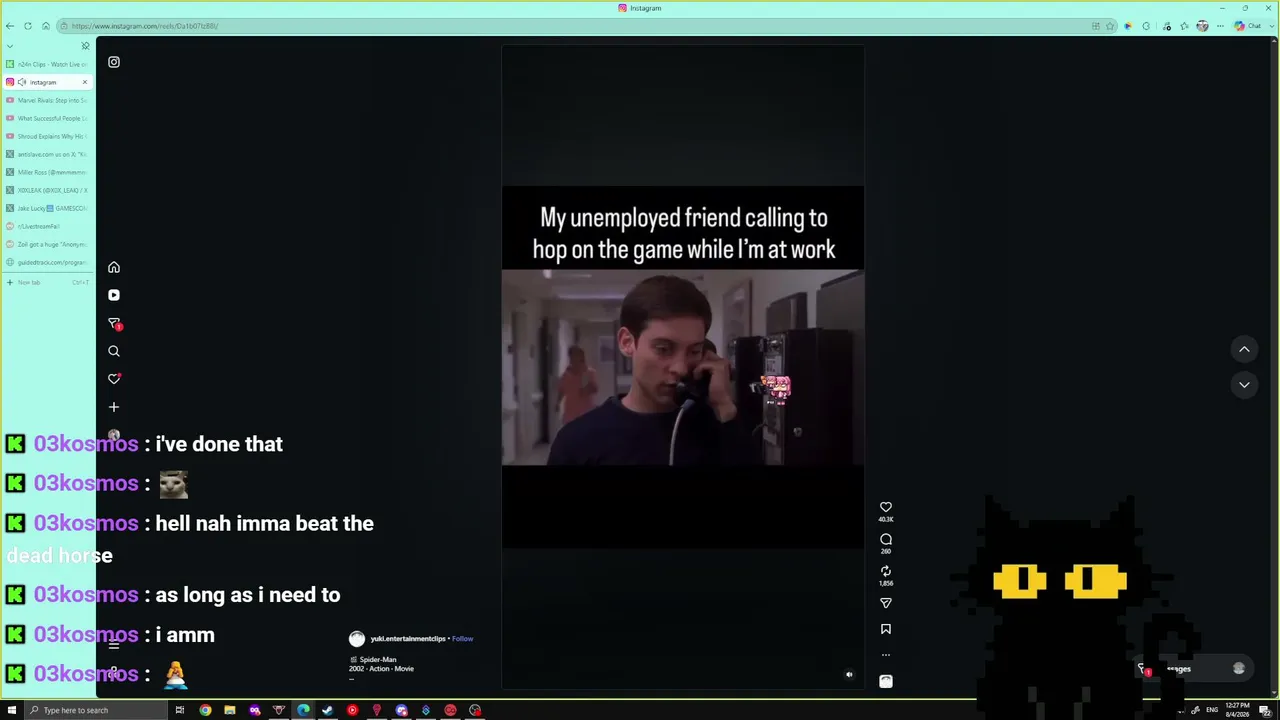Switch to the guidedtrack.com tab
The height and width of the screenshot is (720, 1280).
[x=48, y=262]
